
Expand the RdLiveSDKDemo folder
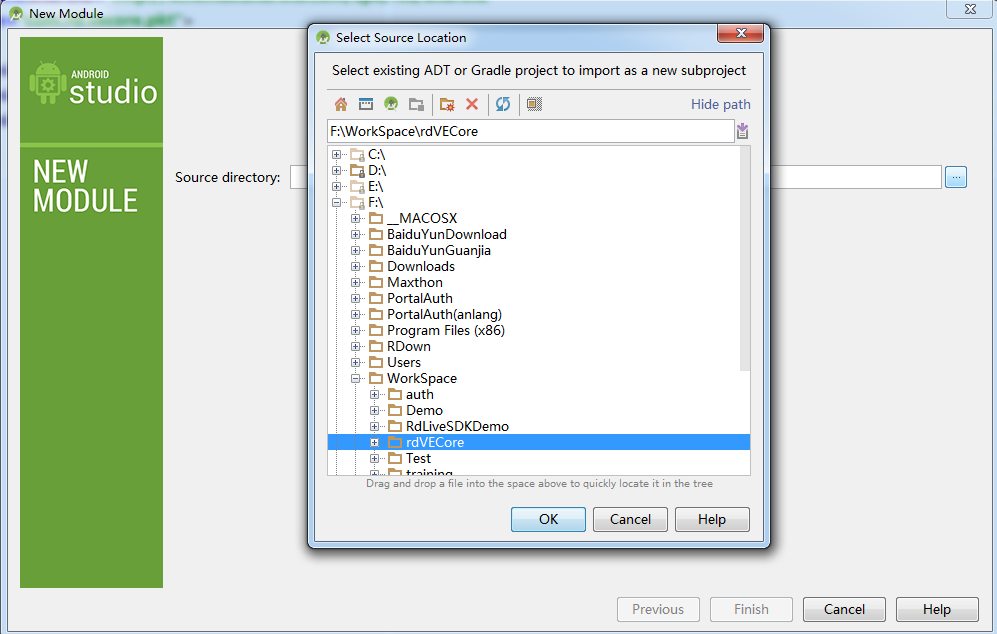(375, 427)
